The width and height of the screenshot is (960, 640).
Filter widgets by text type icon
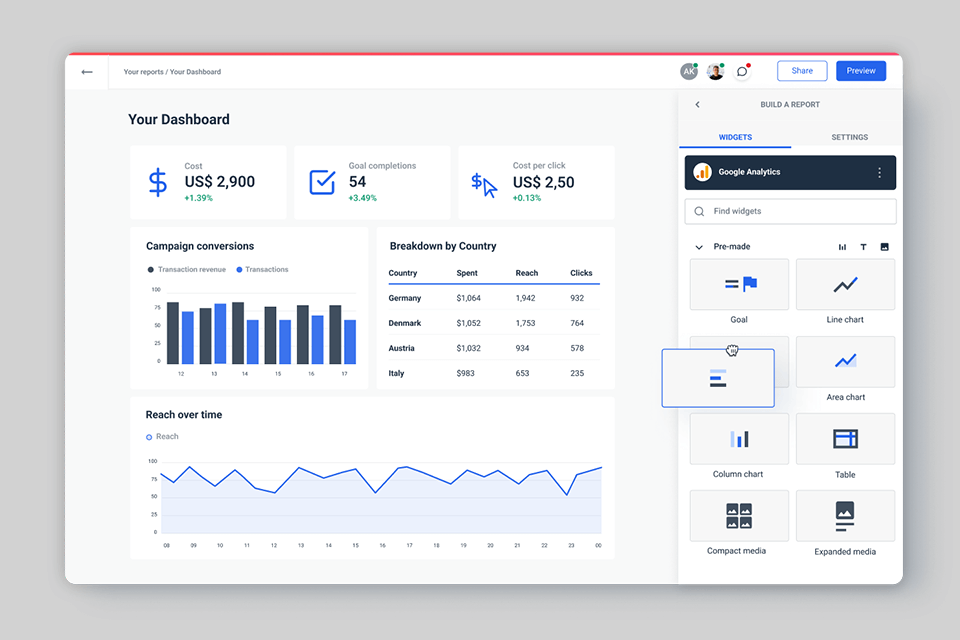point(863,247)
